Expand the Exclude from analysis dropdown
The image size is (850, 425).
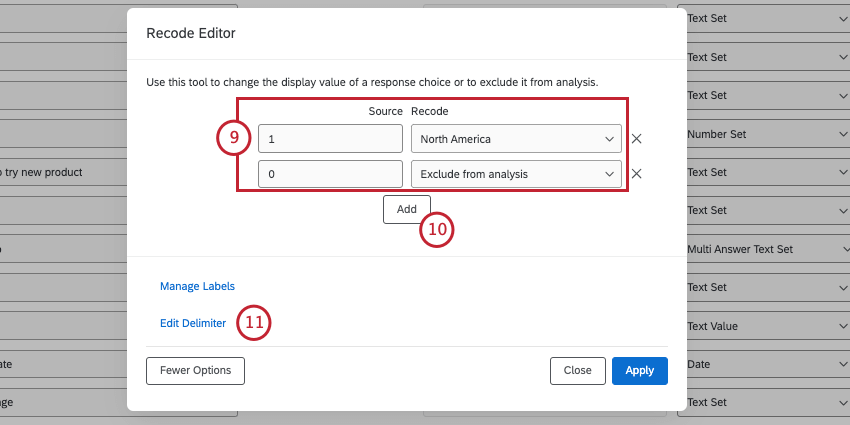click(x=516, y=174)
